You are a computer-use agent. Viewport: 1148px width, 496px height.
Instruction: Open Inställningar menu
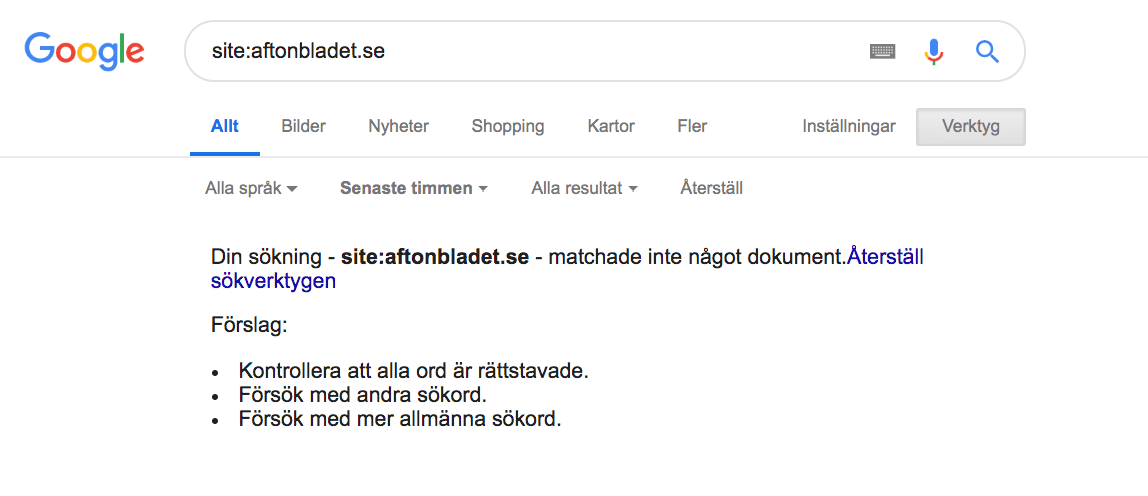849,126
